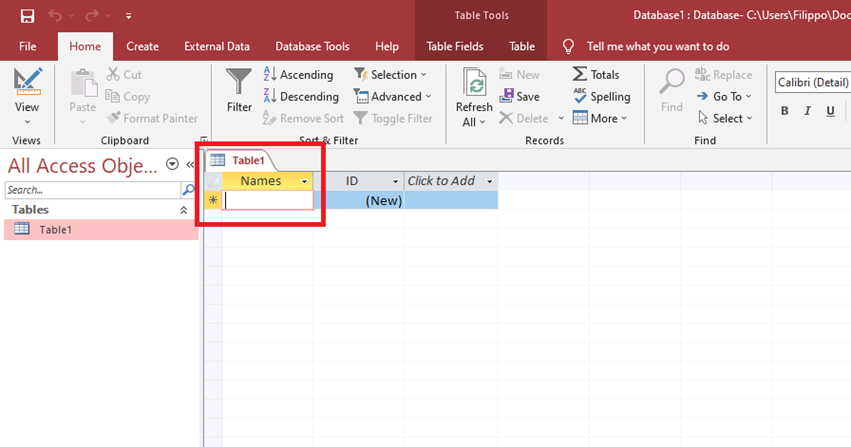The image size is (851, 447).
Task: Click the Find magnifier icon
Action: (672, 82)
